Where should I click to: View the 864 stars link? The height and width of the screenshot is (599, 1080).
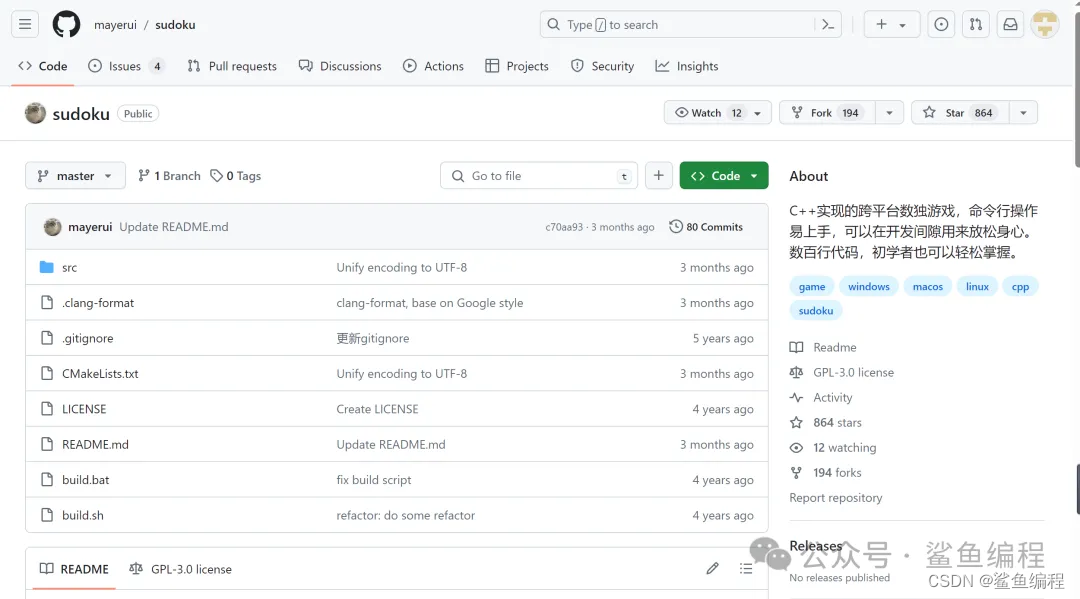(x=826, y=423)
